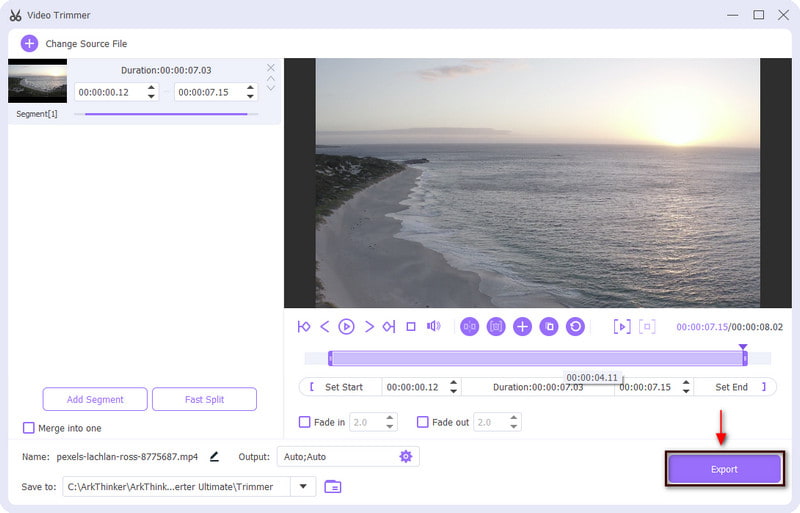
Task: Decrease the segment list end time 00:00:07.15
Action: pyautogui.click(x=250, y=96)
